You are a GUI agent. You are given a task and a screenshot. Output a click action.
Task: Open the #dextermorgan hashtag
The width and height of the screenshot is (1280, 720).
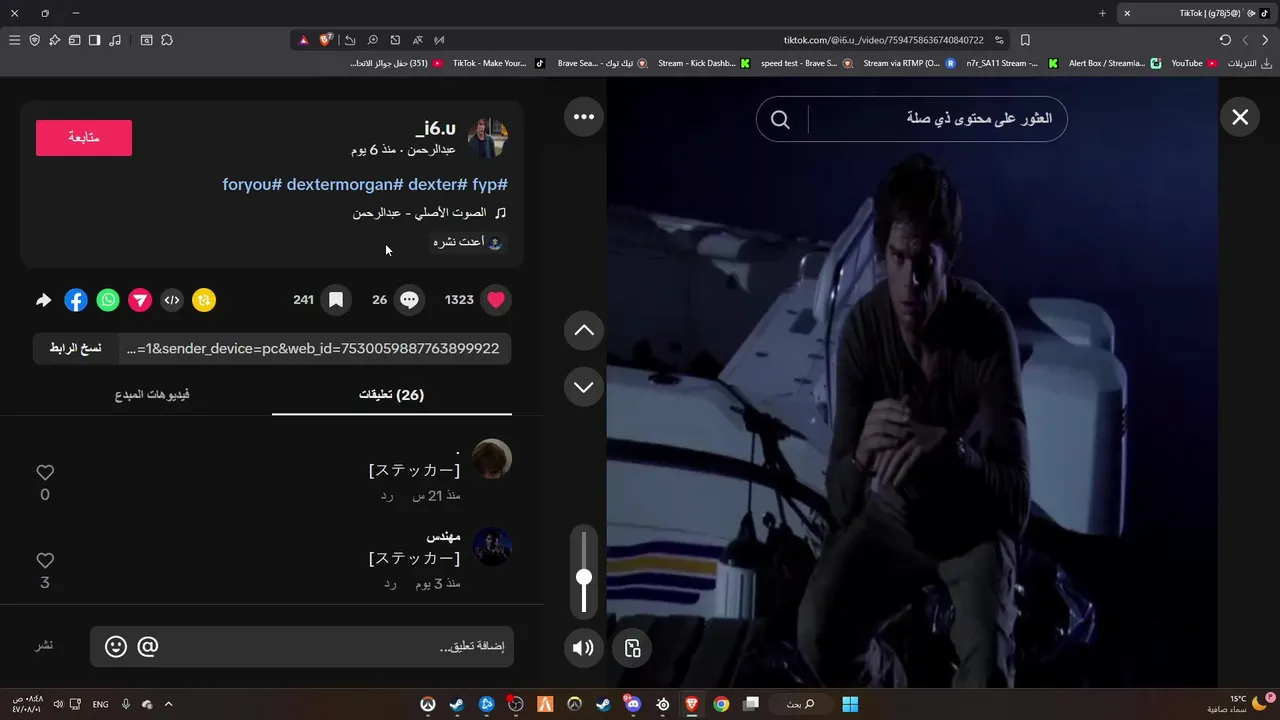coord(345,185)
